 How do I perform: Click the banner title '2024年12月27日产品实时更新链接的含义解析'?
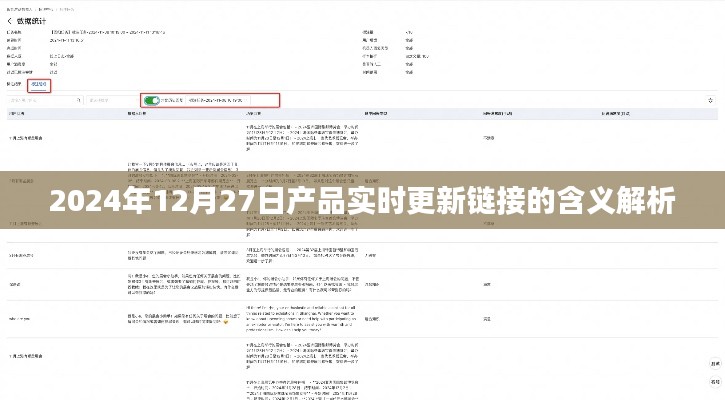(x=362, y=200)
